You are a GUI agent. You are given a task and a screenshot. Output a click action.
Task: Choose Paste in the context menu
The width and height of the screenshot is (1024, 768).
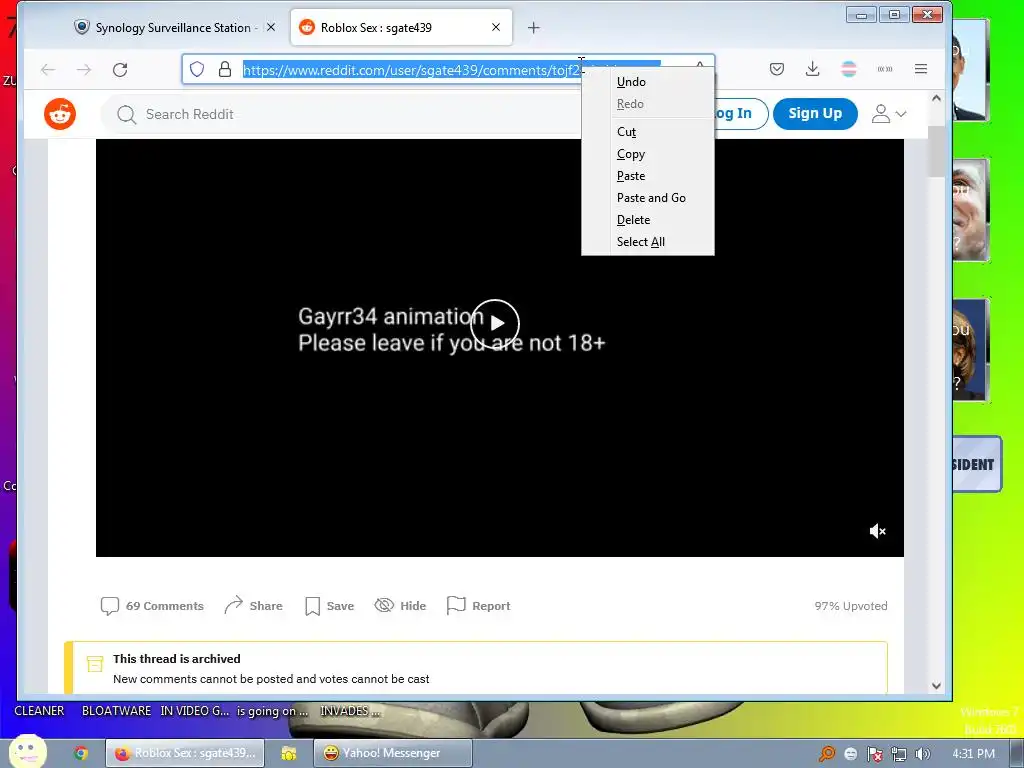648,176
